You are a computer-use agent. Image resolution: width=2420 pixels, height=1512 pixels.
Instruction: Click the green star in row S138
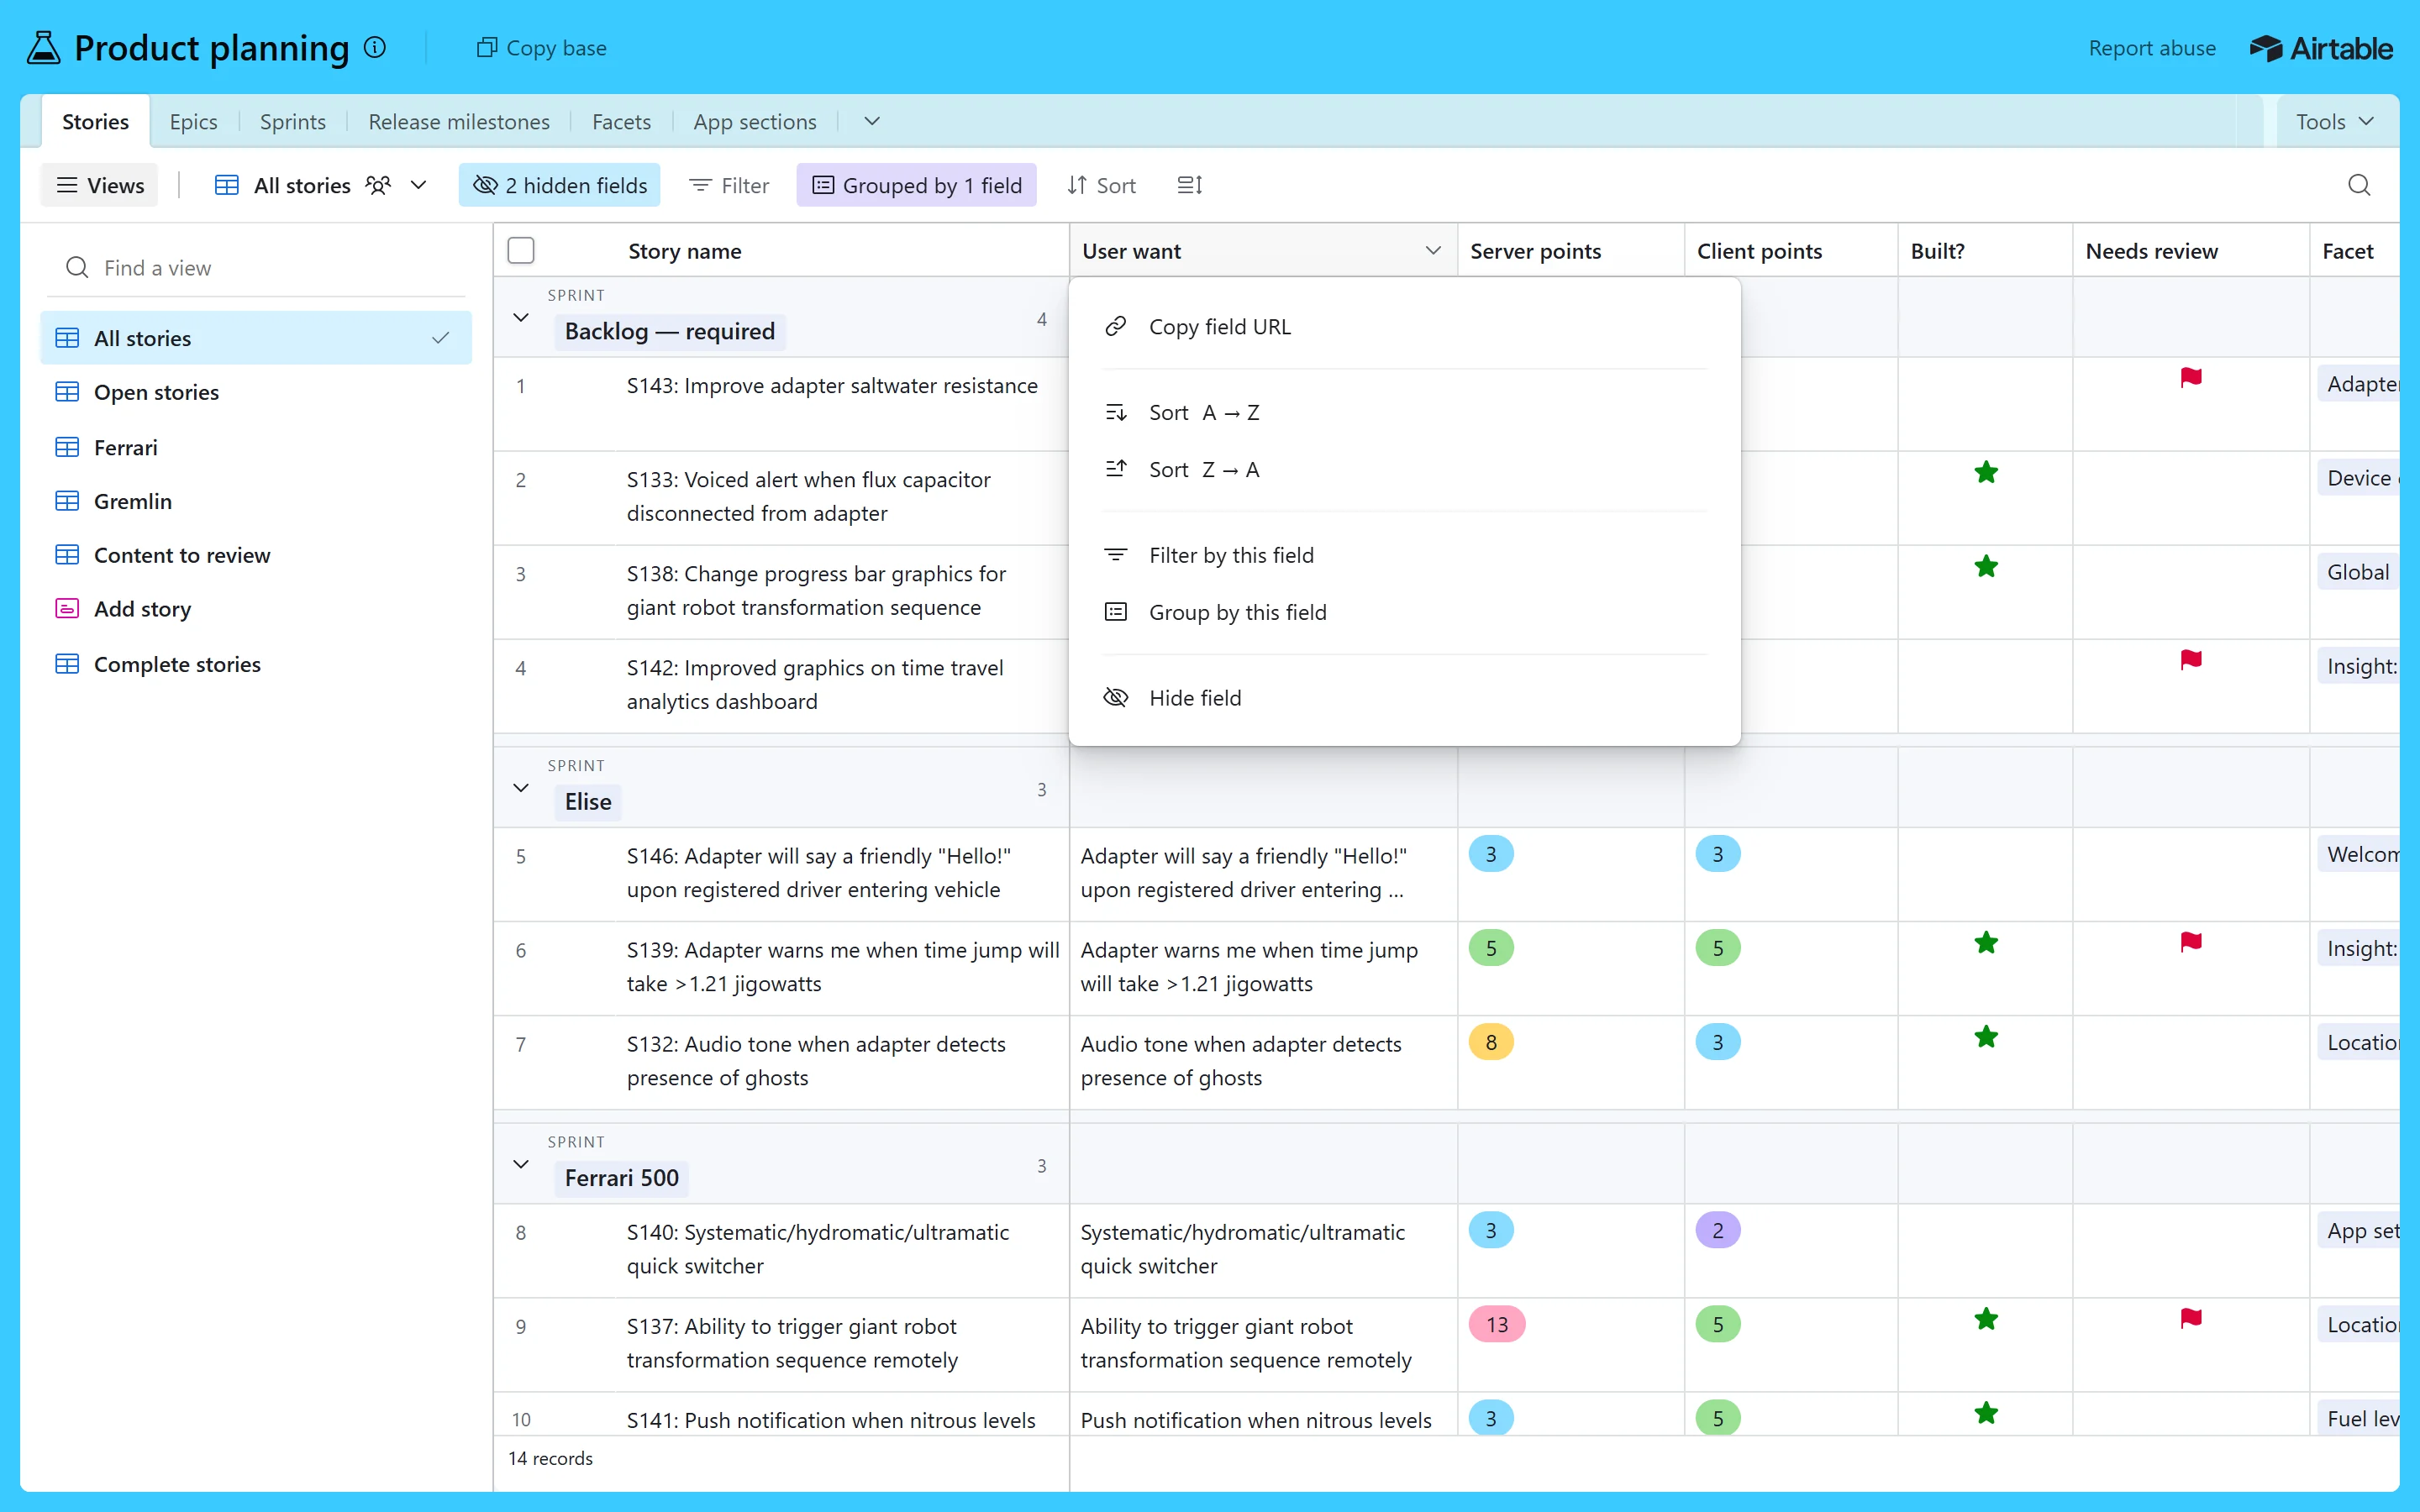[1986, 566]
